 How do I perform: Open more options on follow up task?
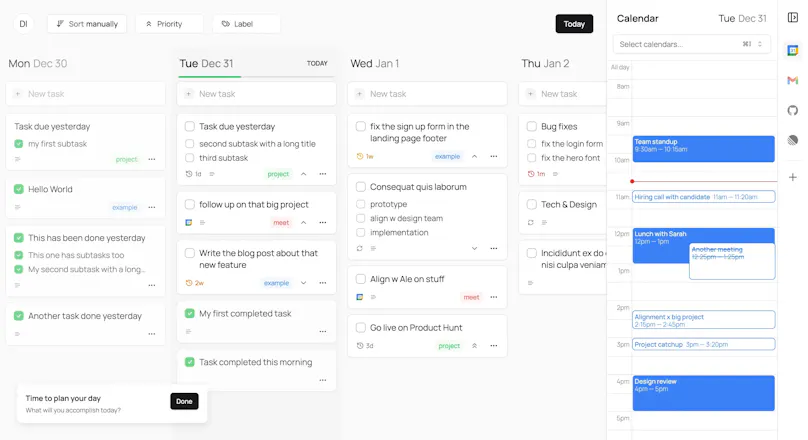323,223
